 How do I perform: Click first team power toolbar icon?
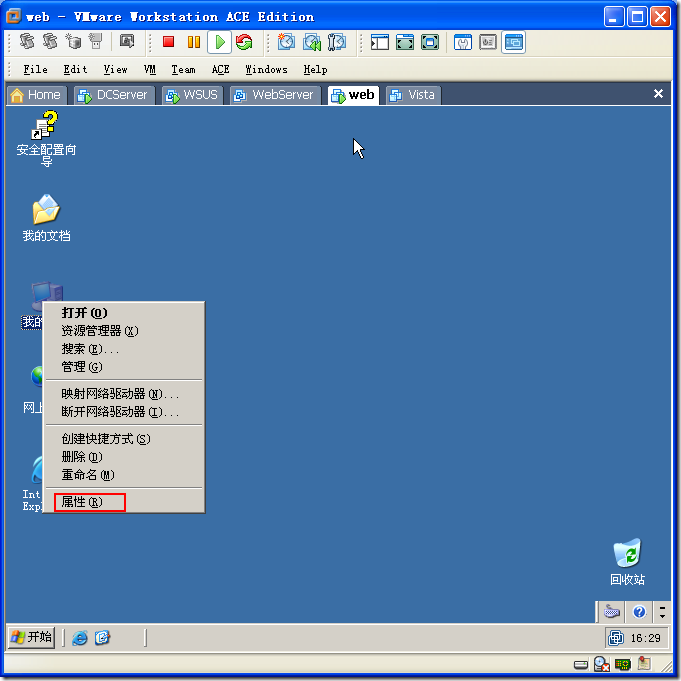point(27,41)
